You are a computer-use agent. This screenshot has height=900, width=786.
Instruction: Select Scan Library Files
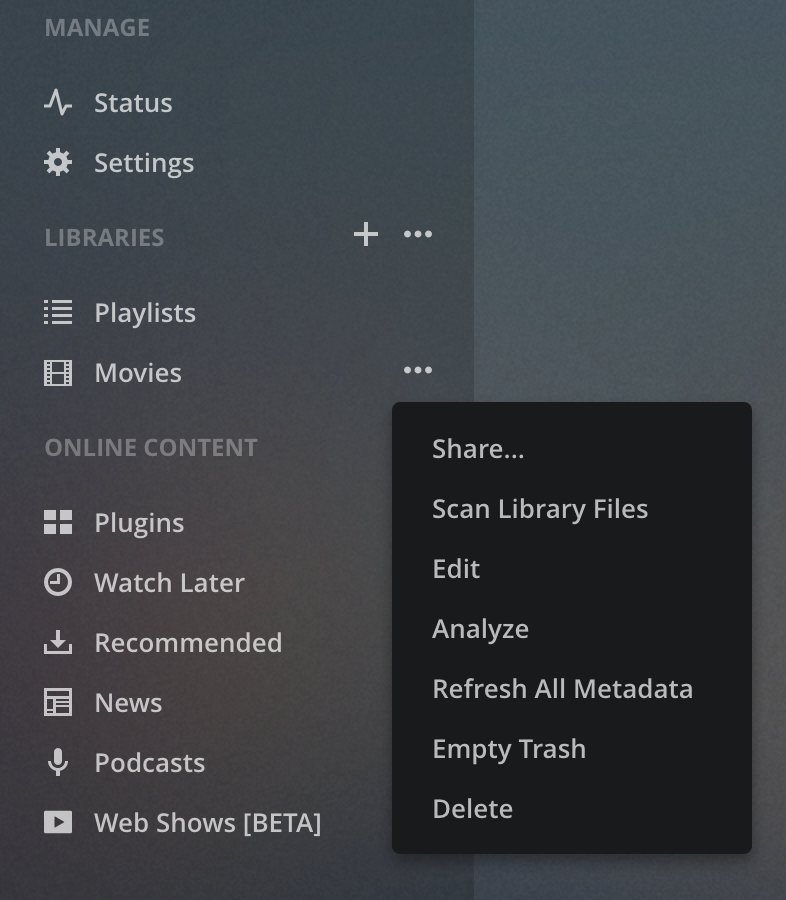540,508
